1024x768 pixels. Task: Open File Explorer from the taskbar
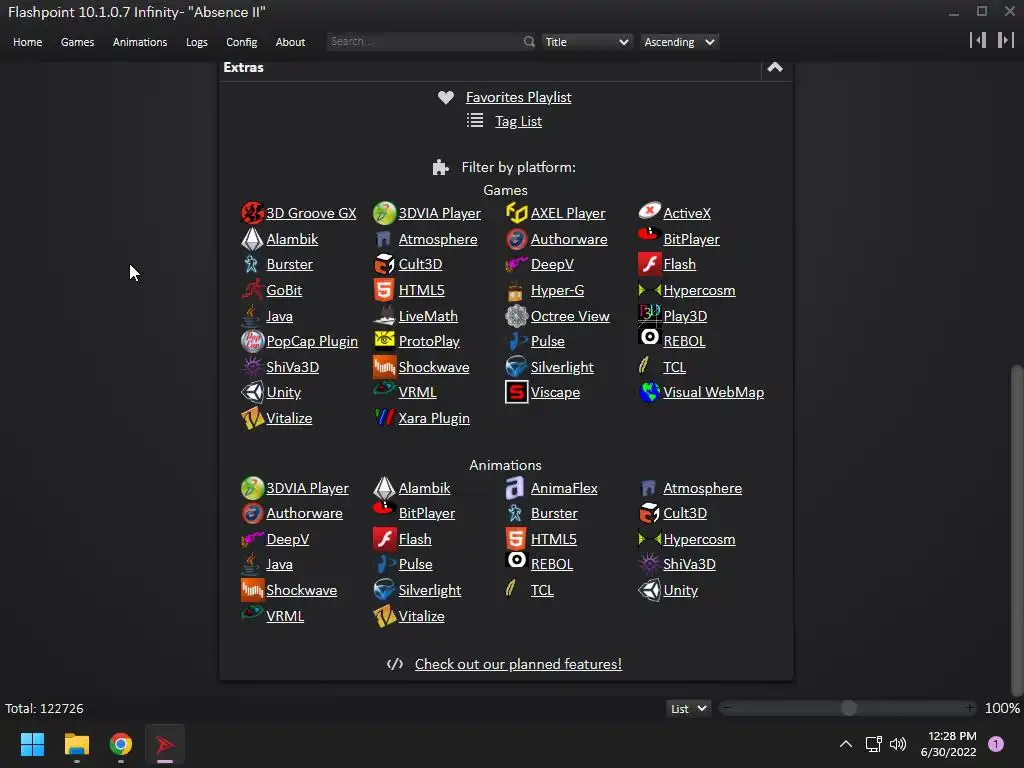click(x=76, y=744)
